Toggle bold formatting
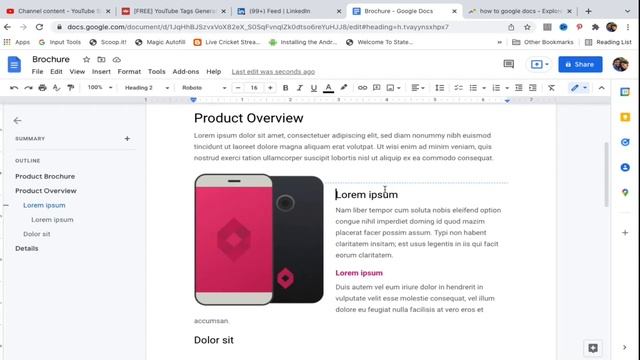 tap(285, 88)
